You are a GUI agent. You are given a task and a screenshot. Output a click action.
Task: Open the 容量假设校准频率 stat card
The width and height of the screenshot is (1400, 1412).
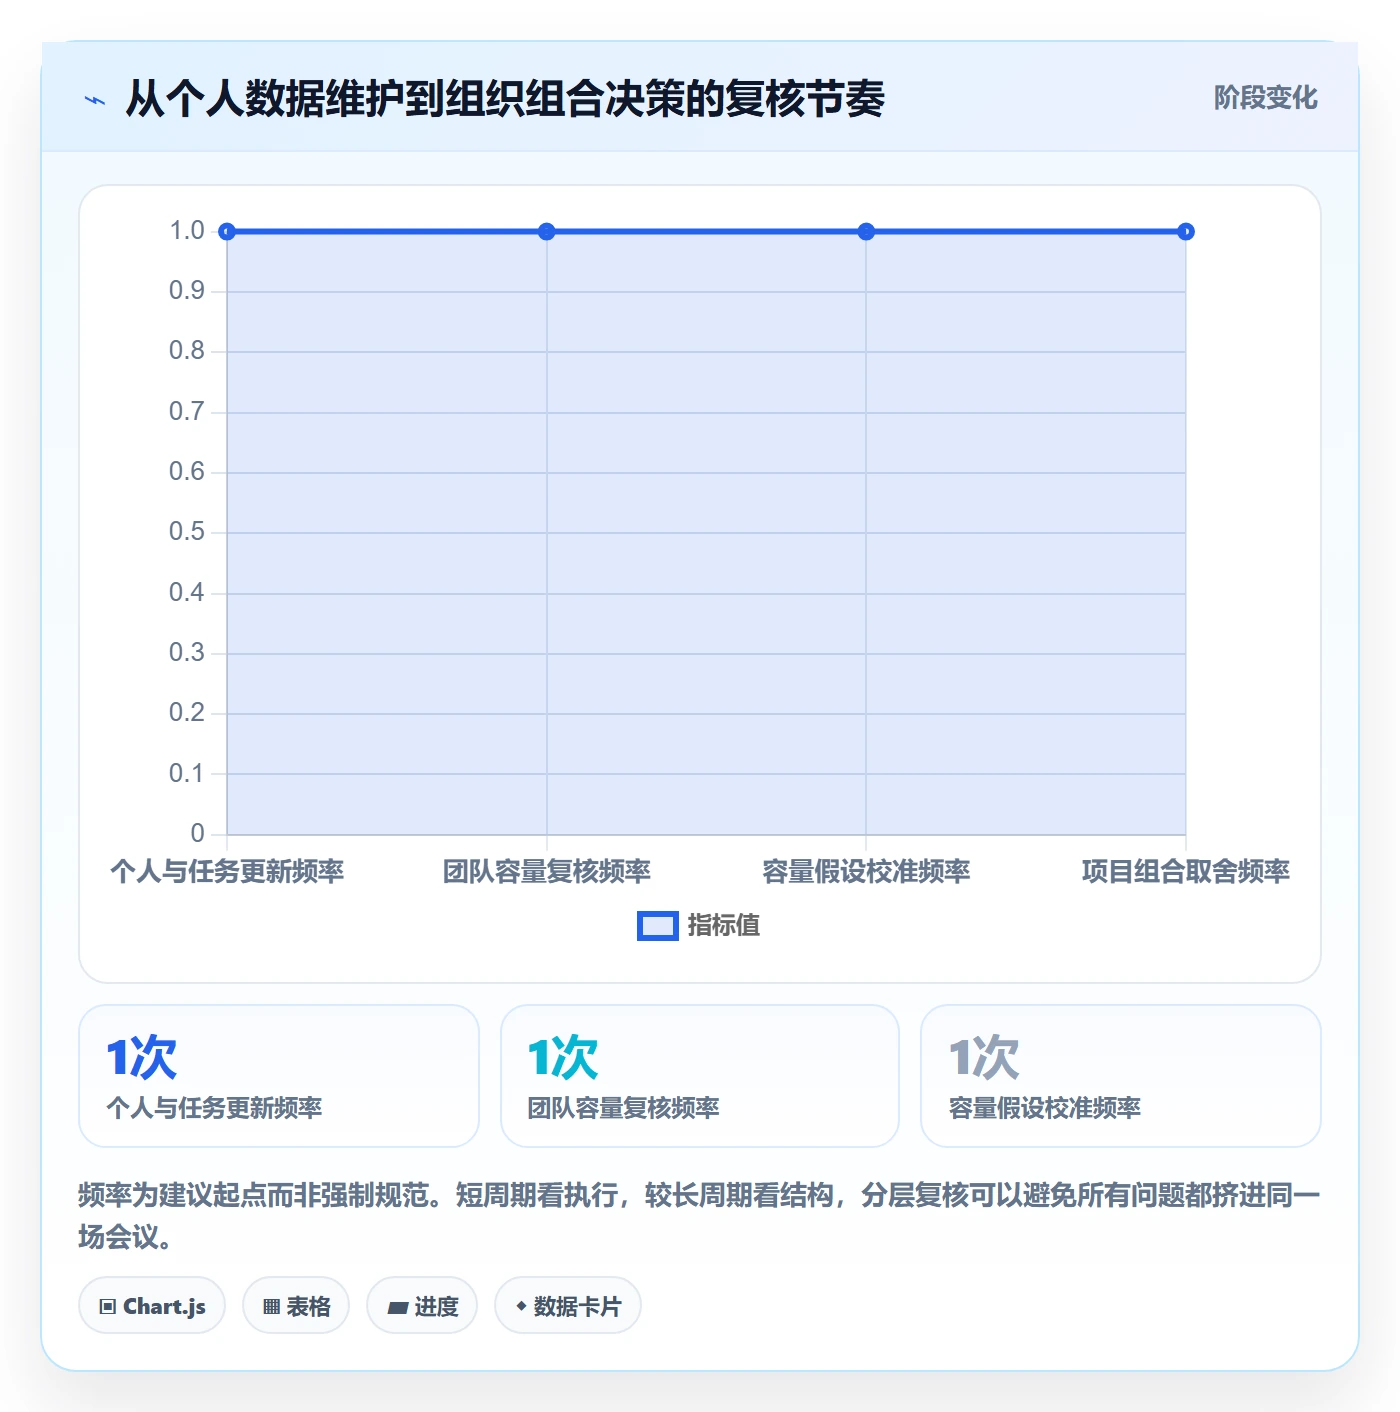point(1121,1076)
